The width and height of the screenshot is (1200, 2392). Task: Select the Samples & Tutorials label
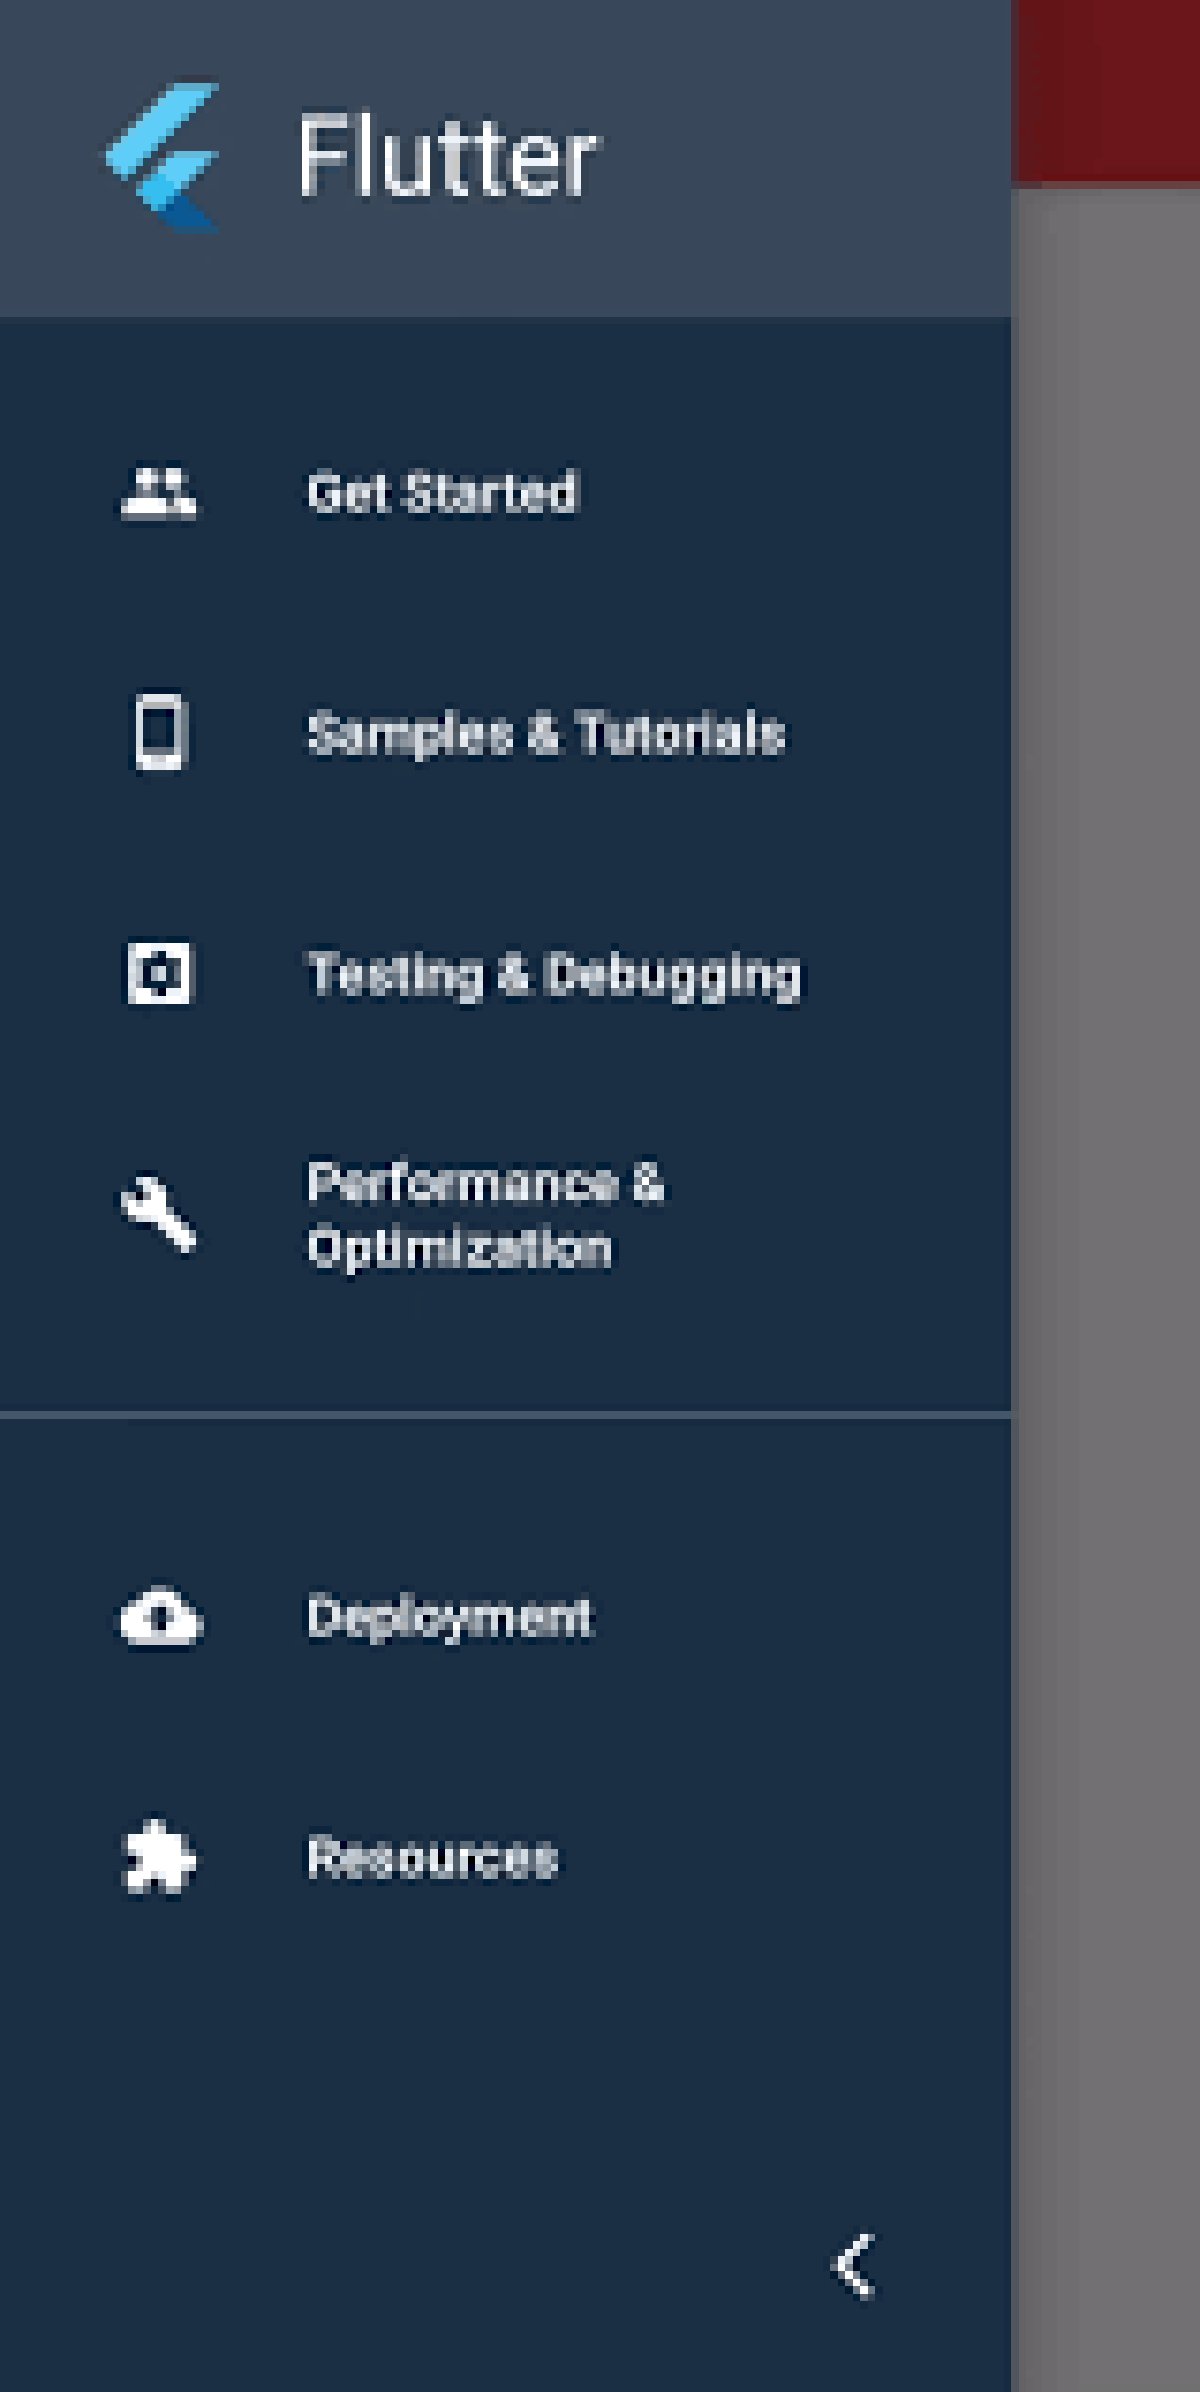coord(545,733)
